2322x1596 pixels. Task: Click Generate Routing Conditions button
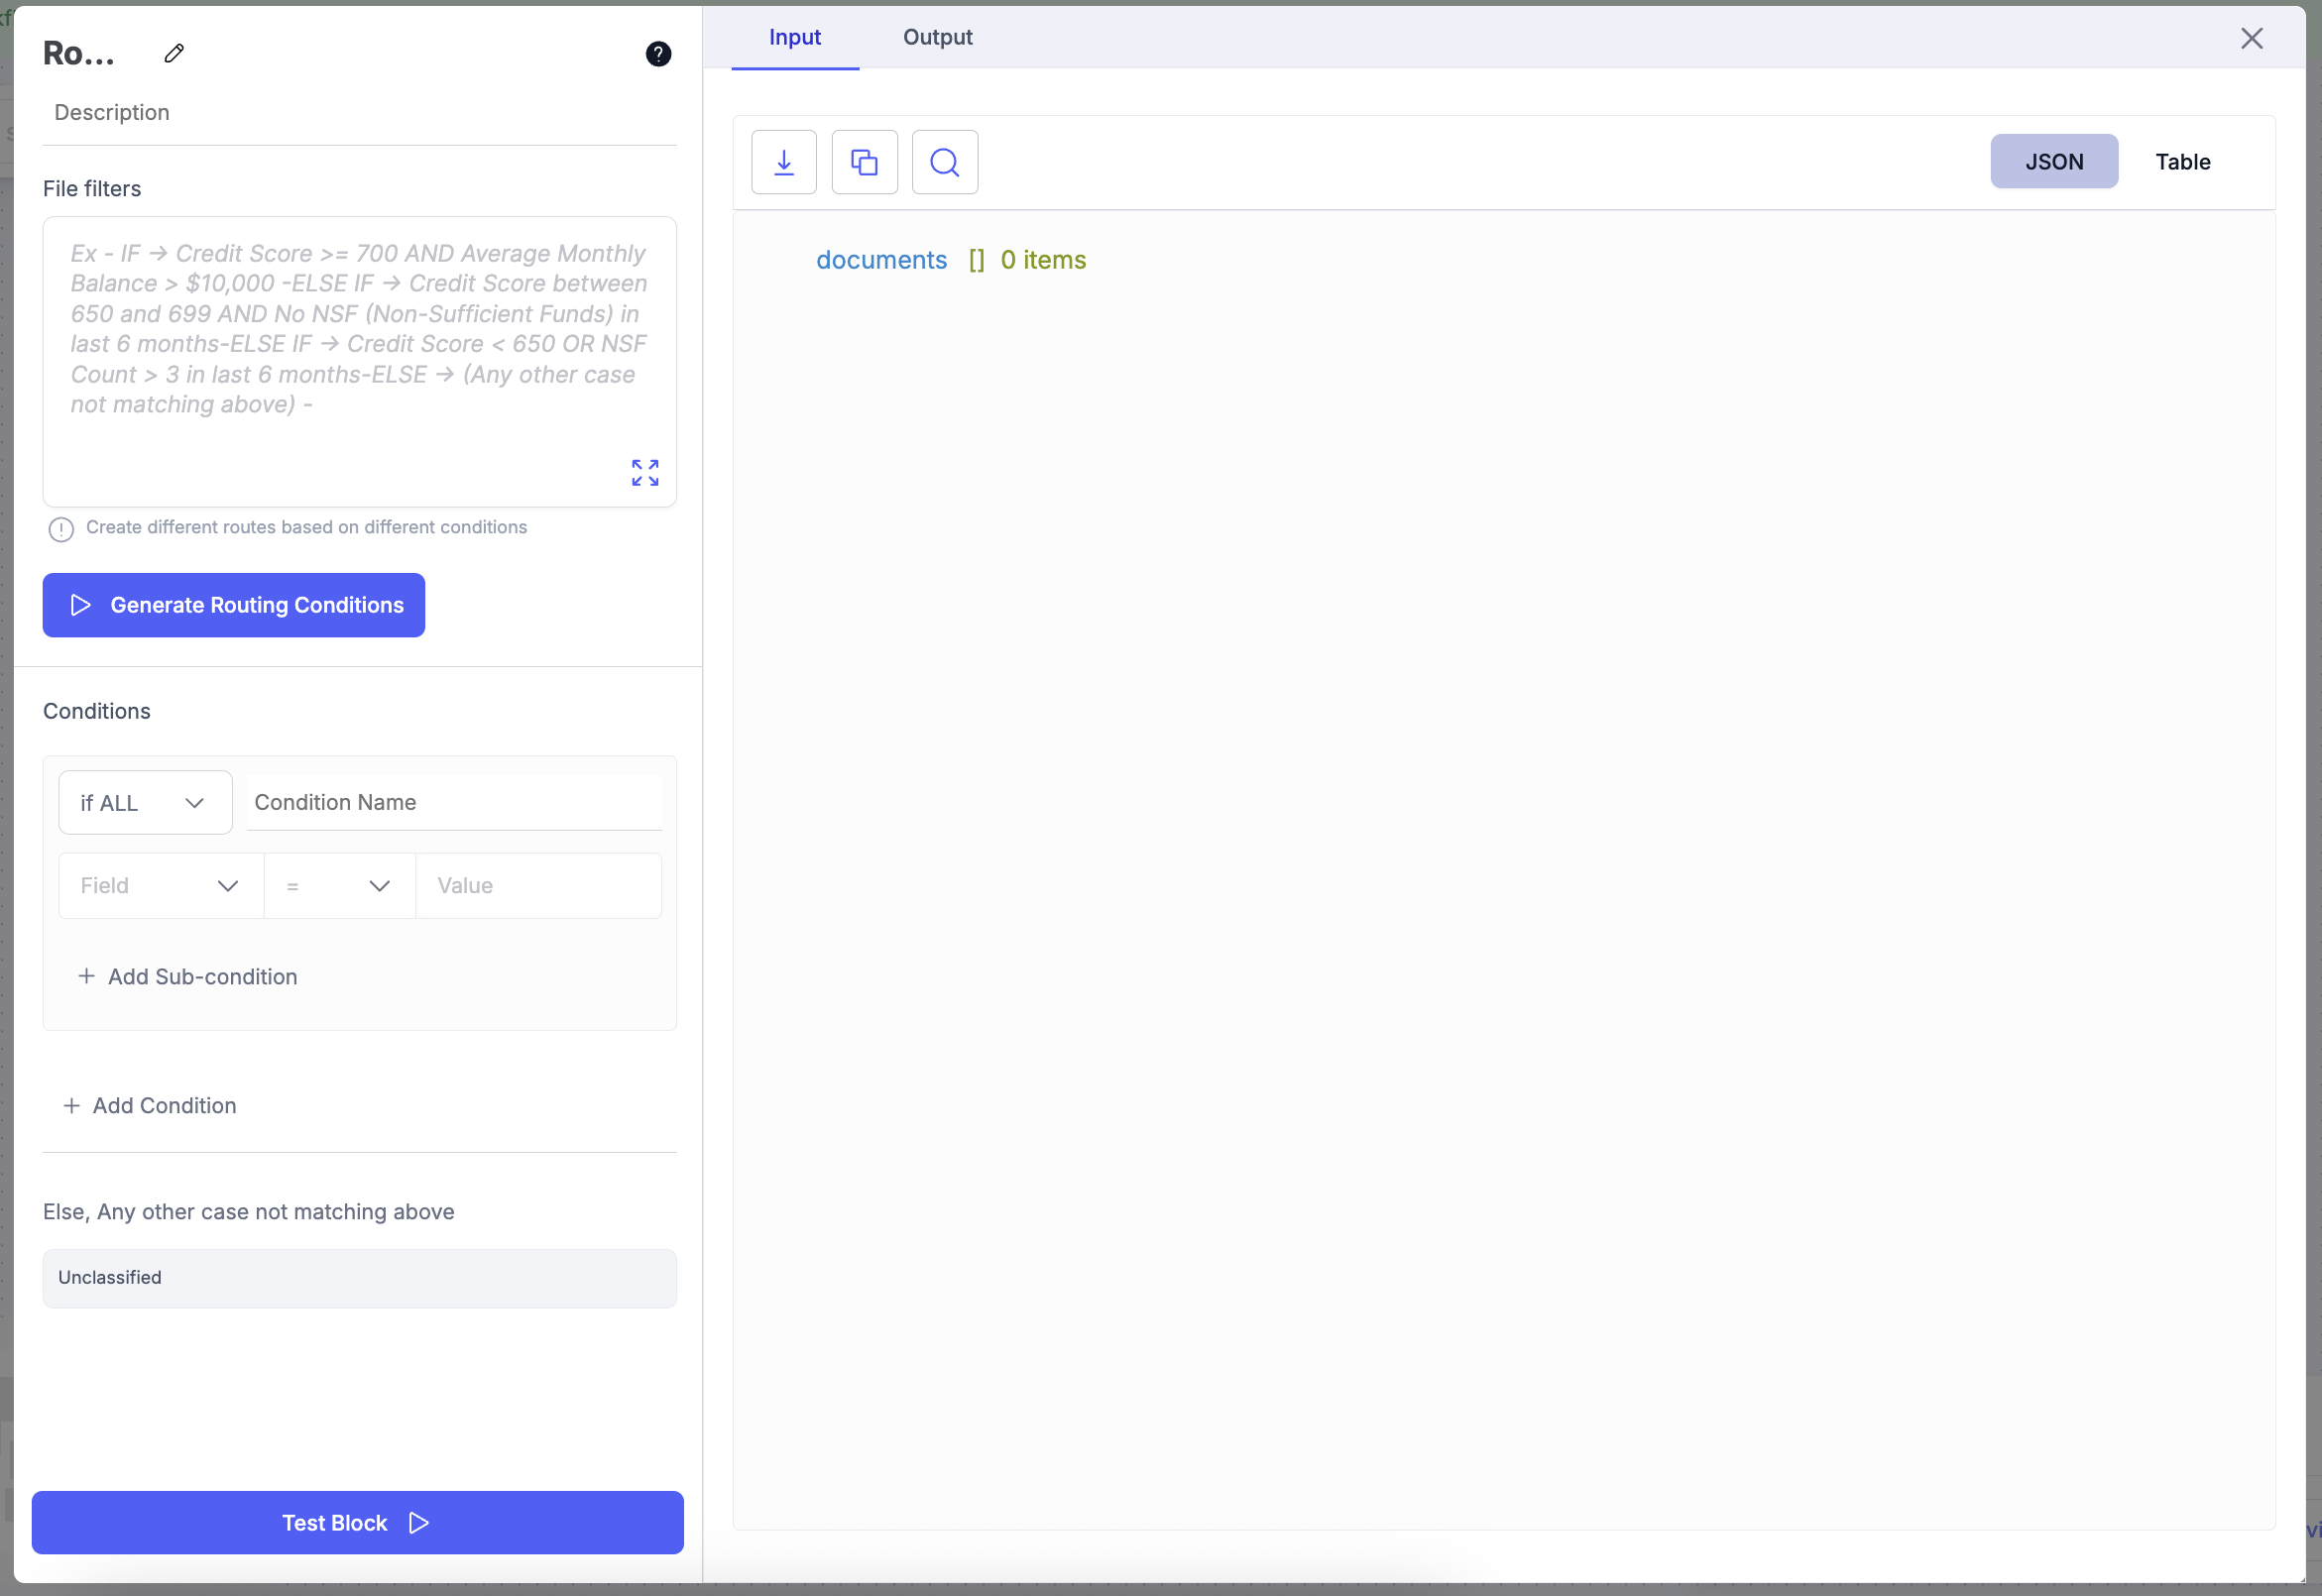pos(233,605)
